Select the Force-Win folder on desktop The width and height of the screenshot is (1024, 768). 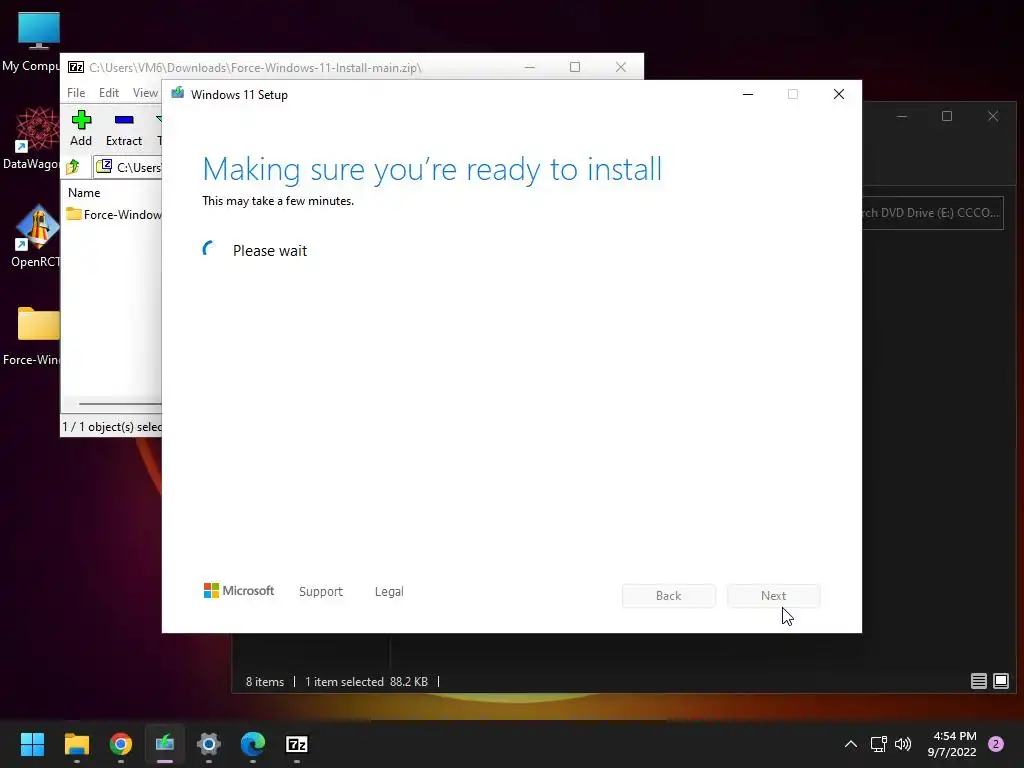tap(31, 336)
